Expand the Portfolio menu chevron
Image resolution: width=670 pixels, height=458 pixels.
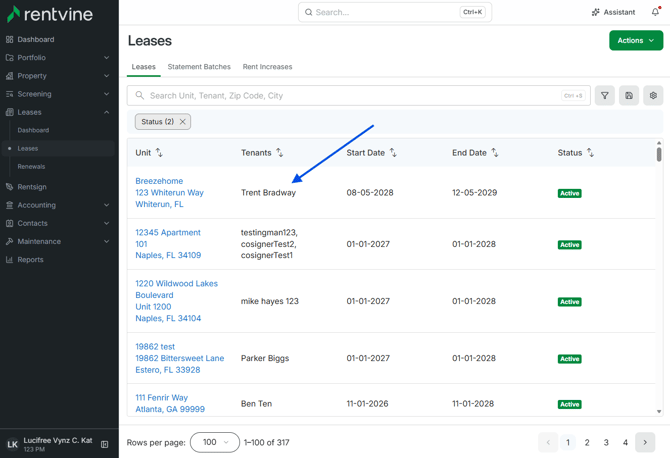[x=106, y=57]
